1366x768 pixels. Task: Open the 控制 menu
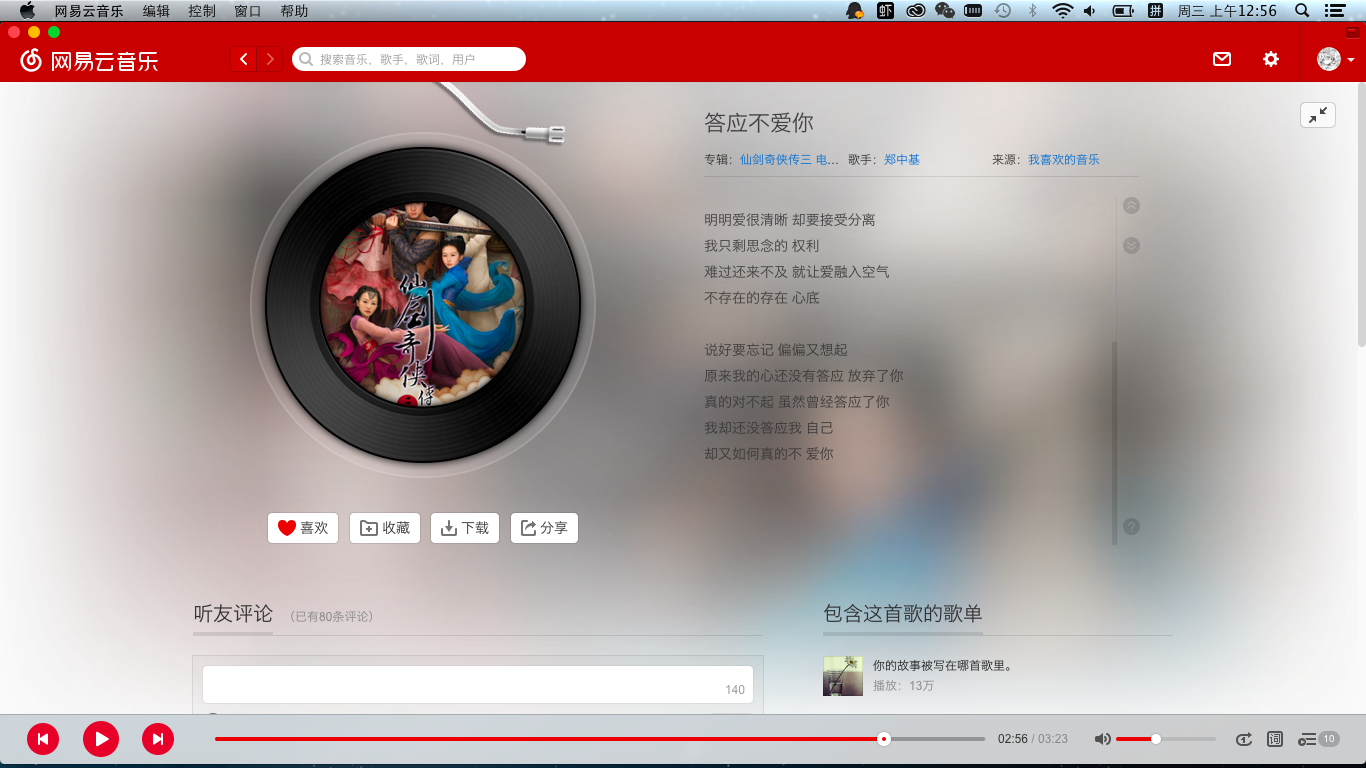(x=202, y=11)
